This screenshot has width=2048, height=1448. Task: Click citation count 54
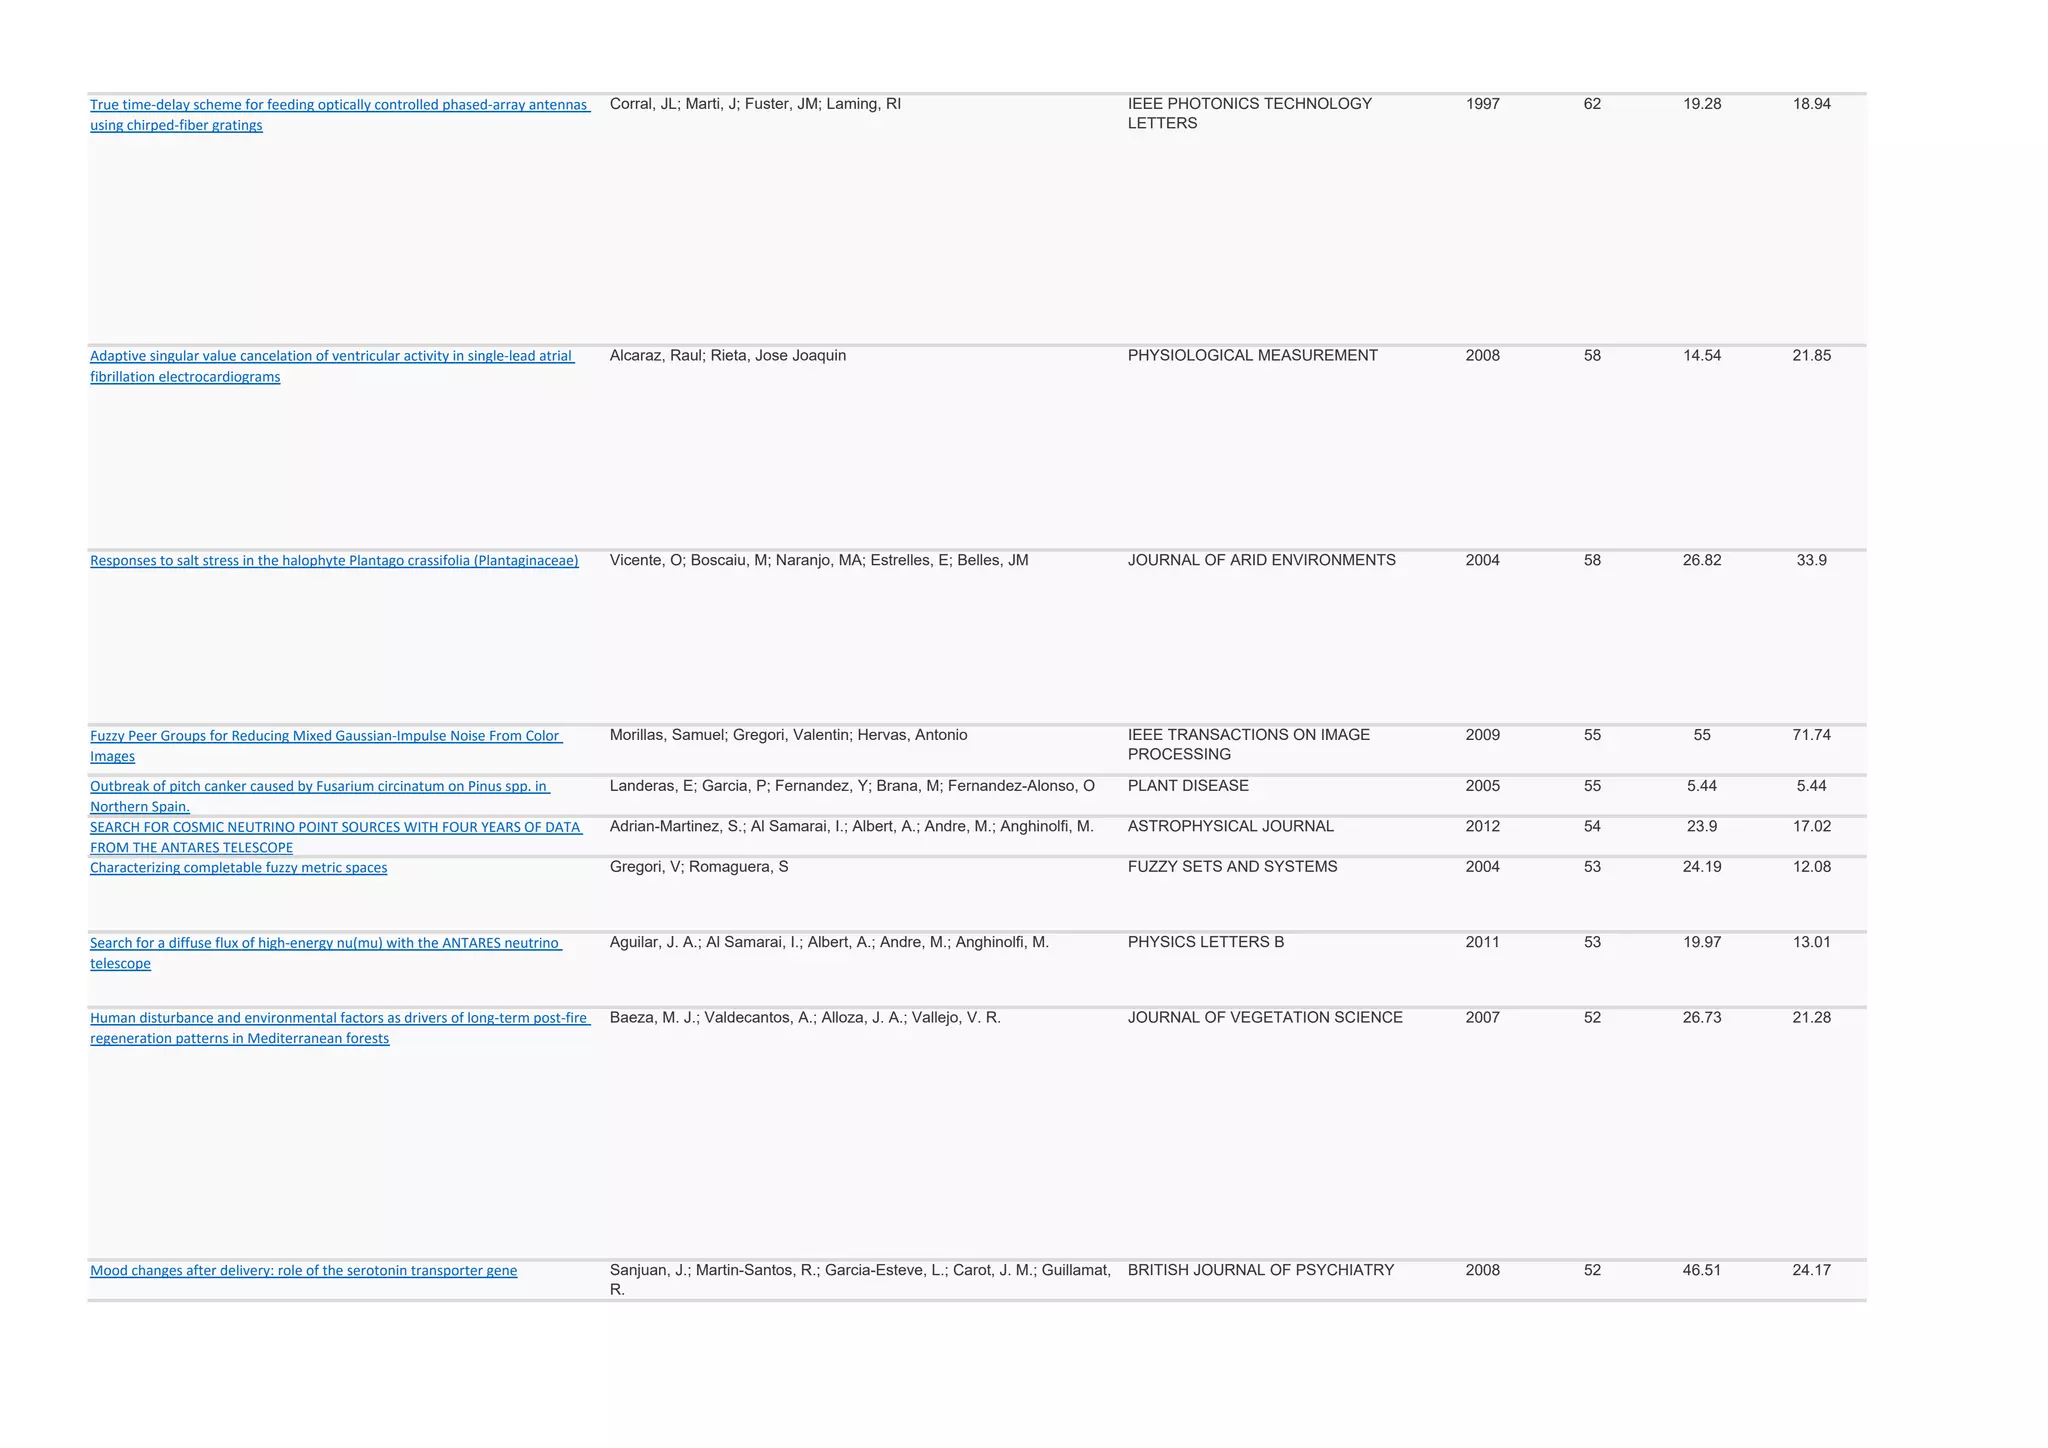pyautogui.click(x=1593, y=827)
